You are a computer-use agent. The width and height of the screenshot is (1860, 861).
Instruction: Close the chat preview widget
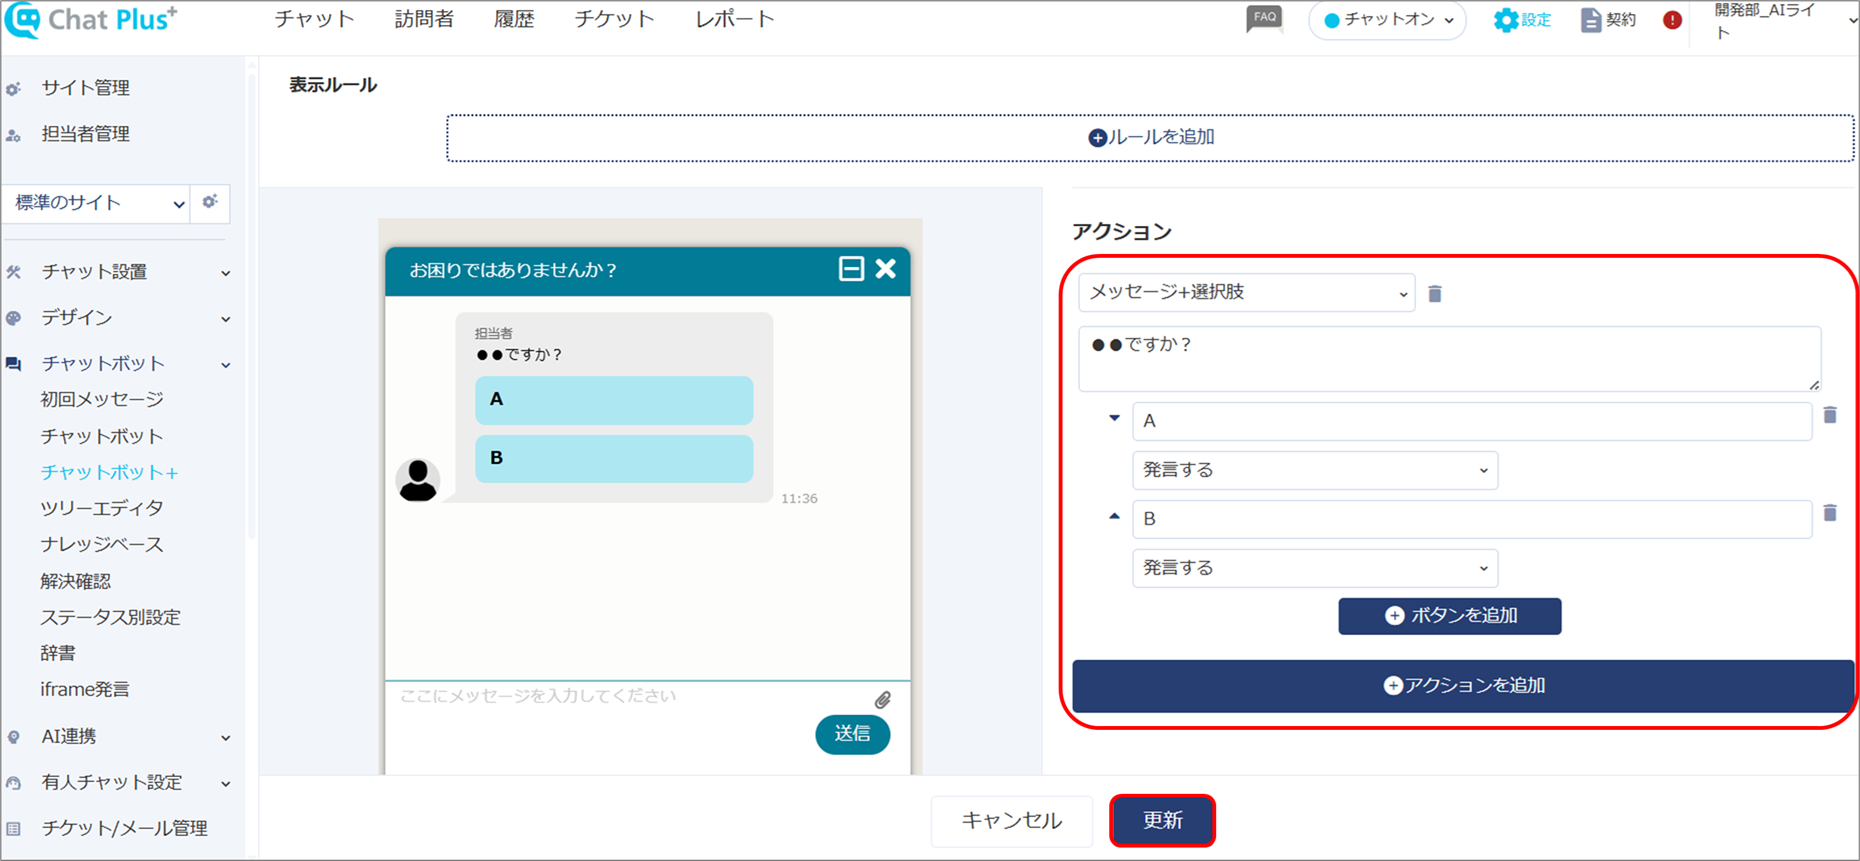click(x=886, y=269)
